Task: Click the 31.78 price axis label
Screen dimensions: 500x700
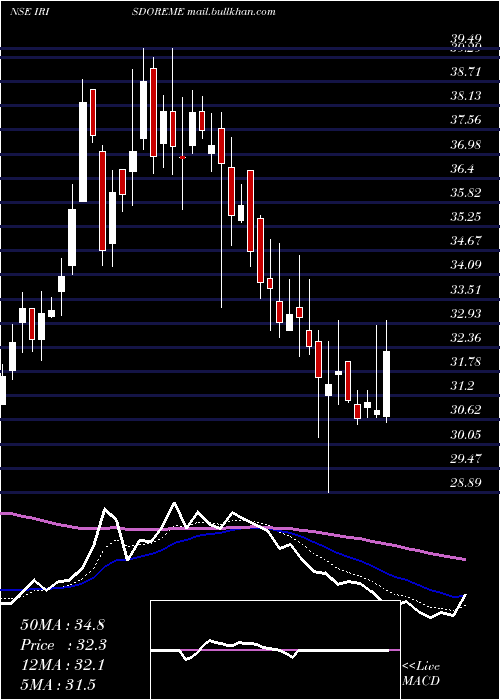Action: (x=466, y=362)
